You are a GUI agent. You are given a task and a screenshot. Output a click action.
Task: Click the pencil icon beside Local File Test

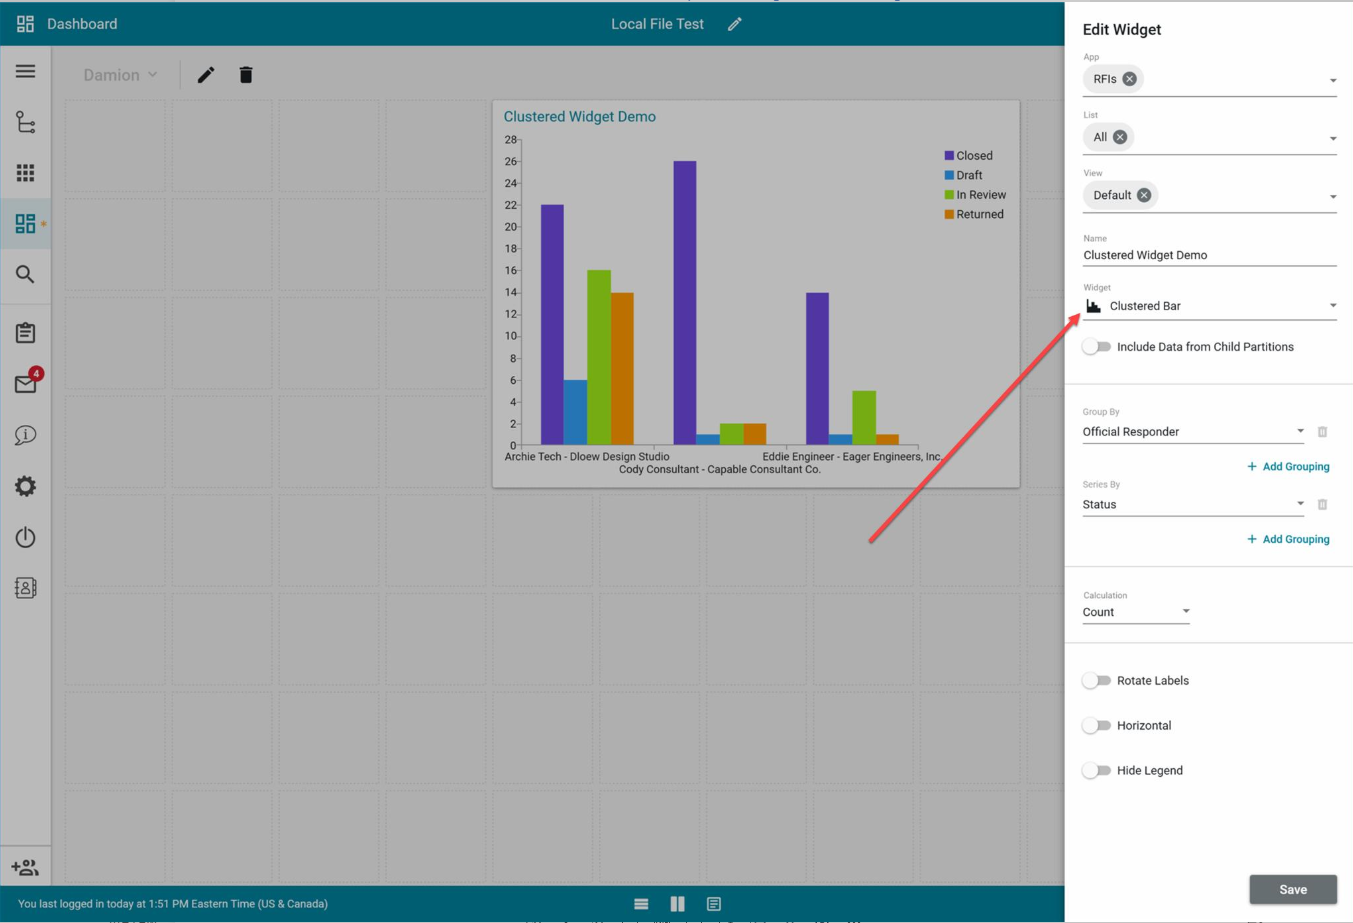click(735, 24)
